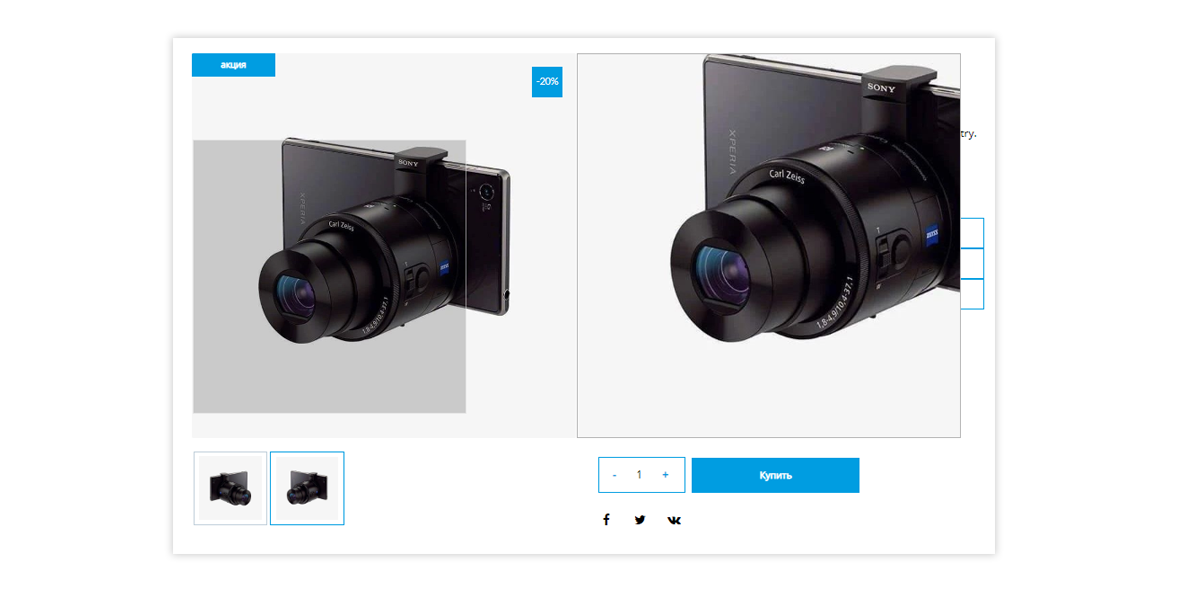Click the quantity field showing 1
Image resolution: width=1200 pixels, height=600 pixels.
[639, 475]
